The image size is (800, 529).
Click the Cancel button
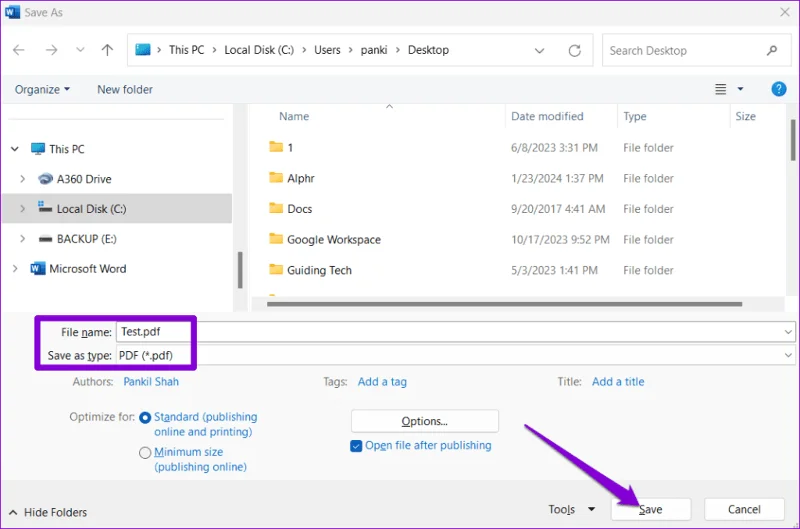[744, 509]
